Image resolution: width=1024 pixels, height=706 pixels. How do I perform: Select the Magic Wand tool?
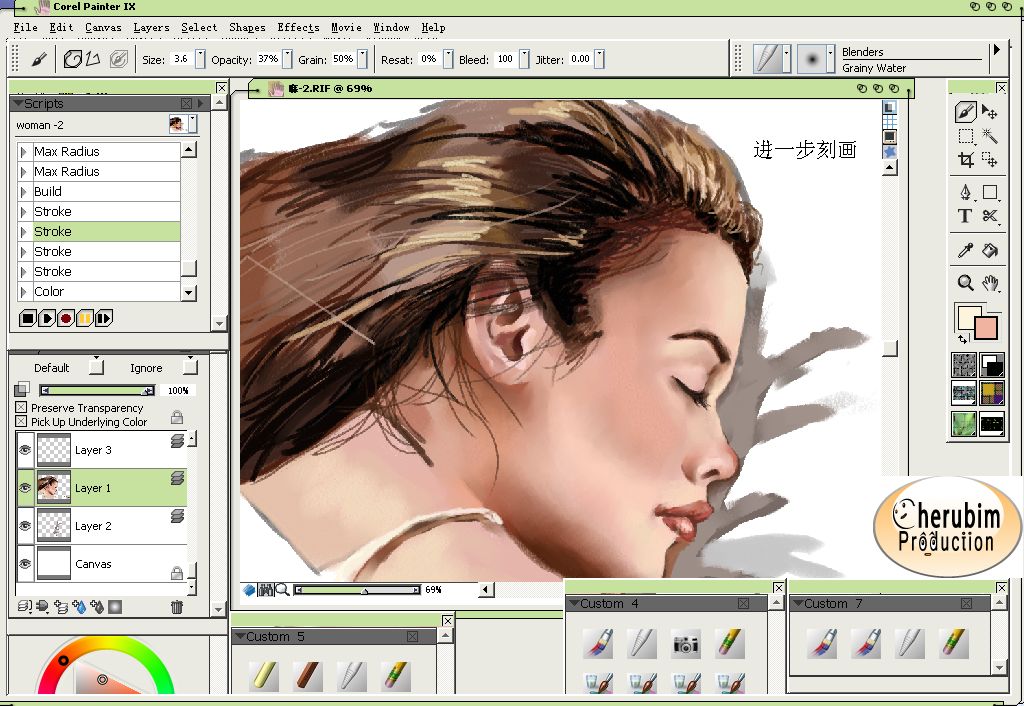click(x=990, y=136)
